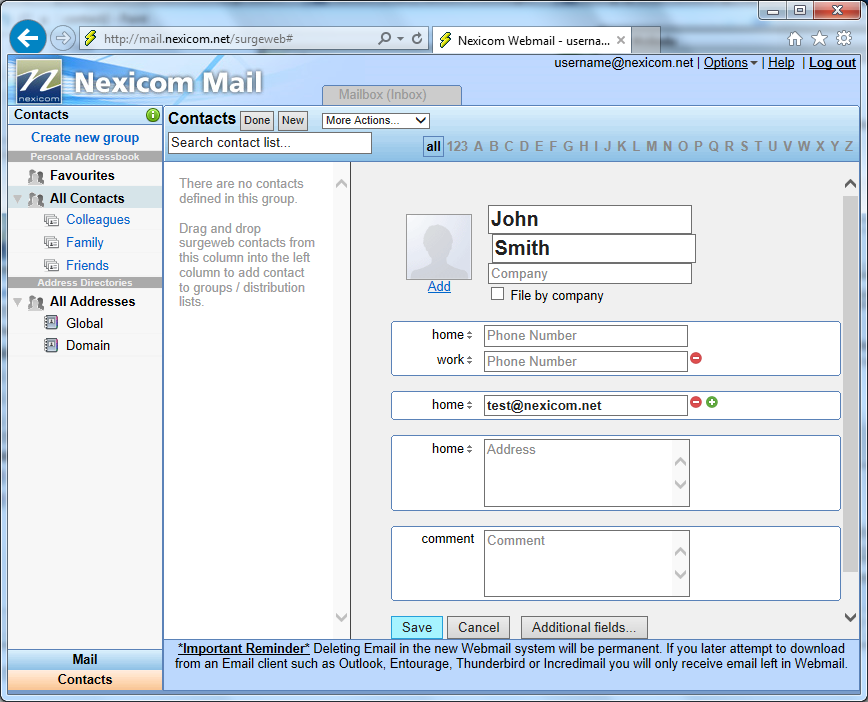
Task: Click the Friends group icon
Action: click(x=51, y=265)
